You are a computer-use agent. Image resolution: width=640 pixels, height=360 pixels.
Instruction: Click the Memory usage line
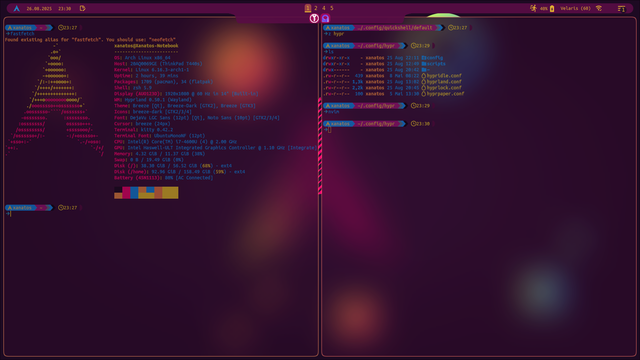[x=160, y=154]
